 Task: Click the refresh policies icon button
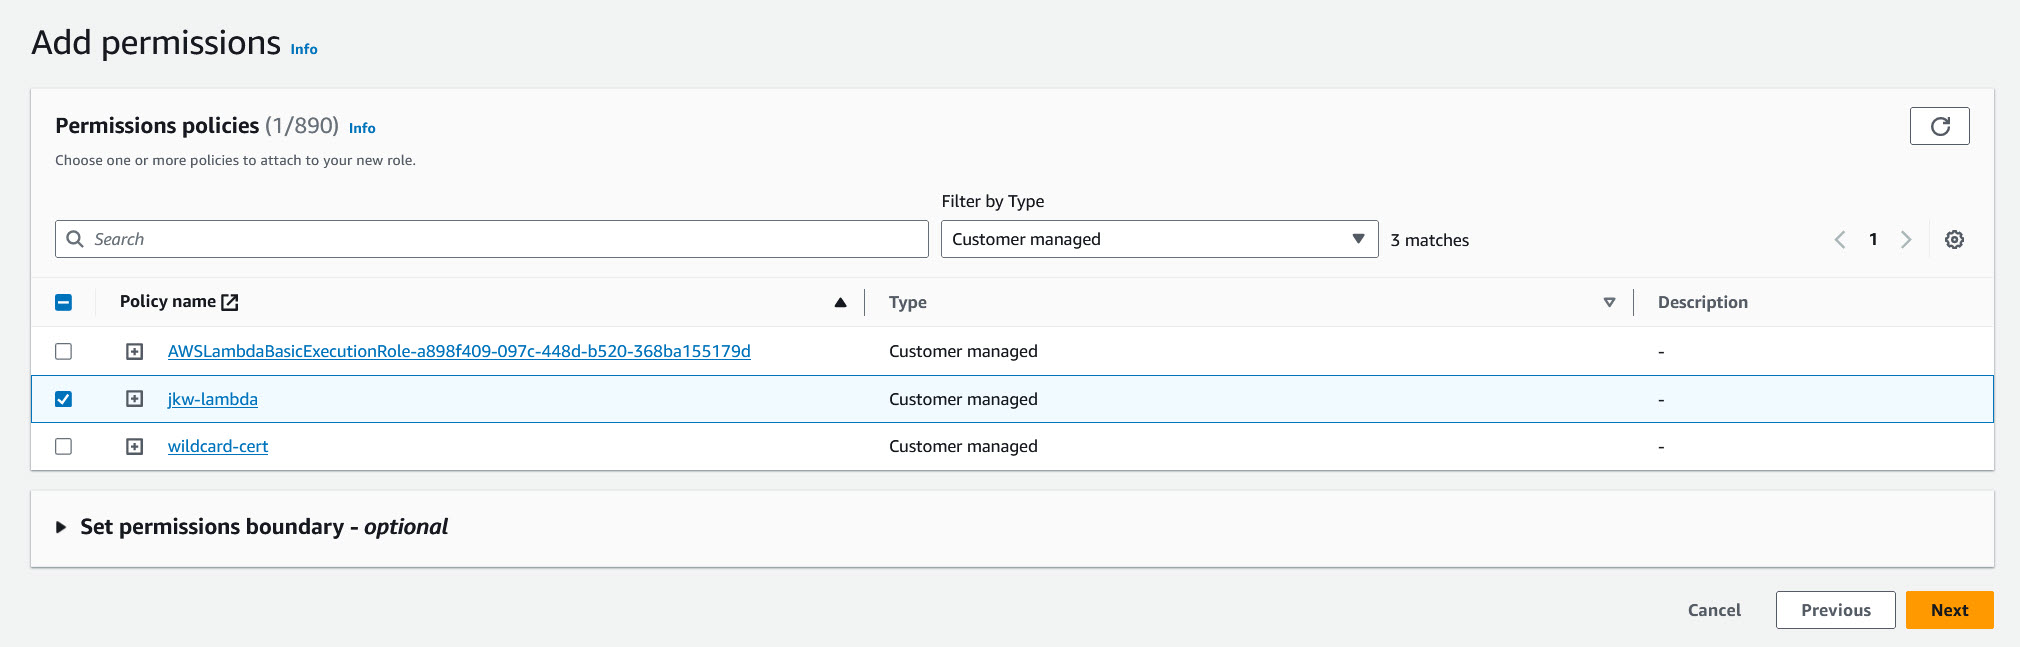1939,126
